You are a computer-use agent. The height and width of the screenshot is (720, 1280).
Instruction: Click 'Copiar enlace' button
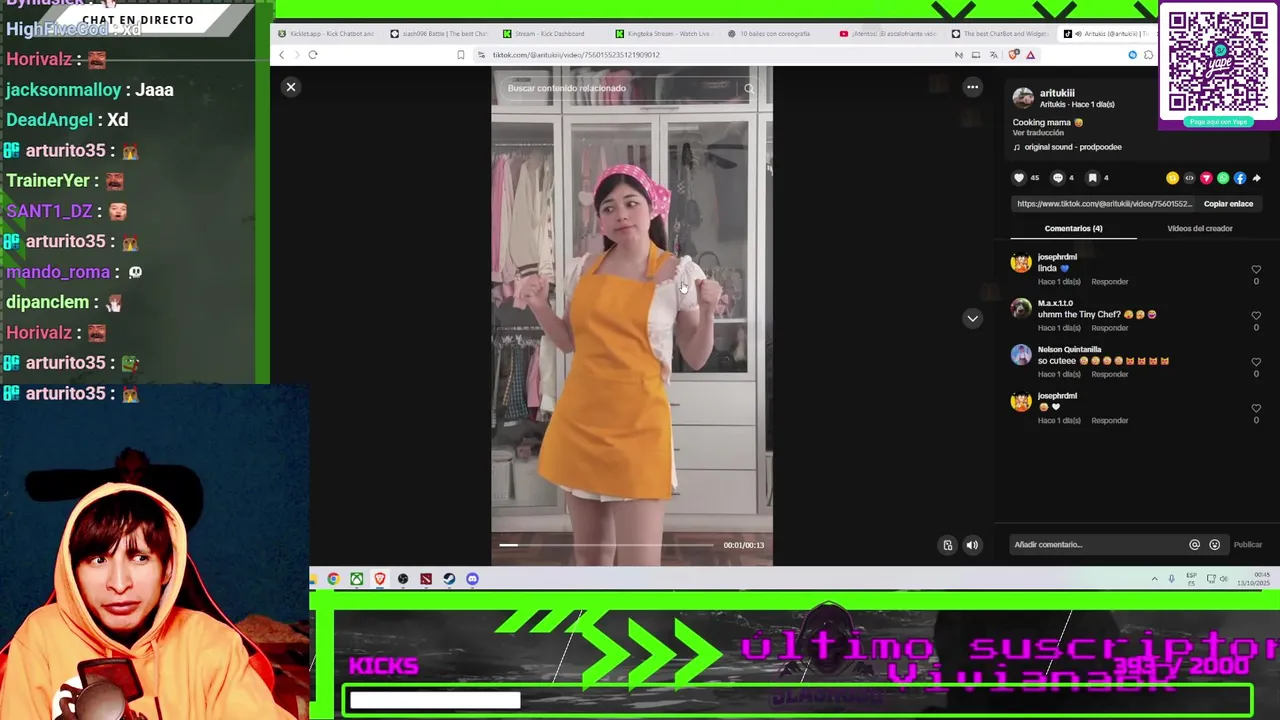(1228, 204)
